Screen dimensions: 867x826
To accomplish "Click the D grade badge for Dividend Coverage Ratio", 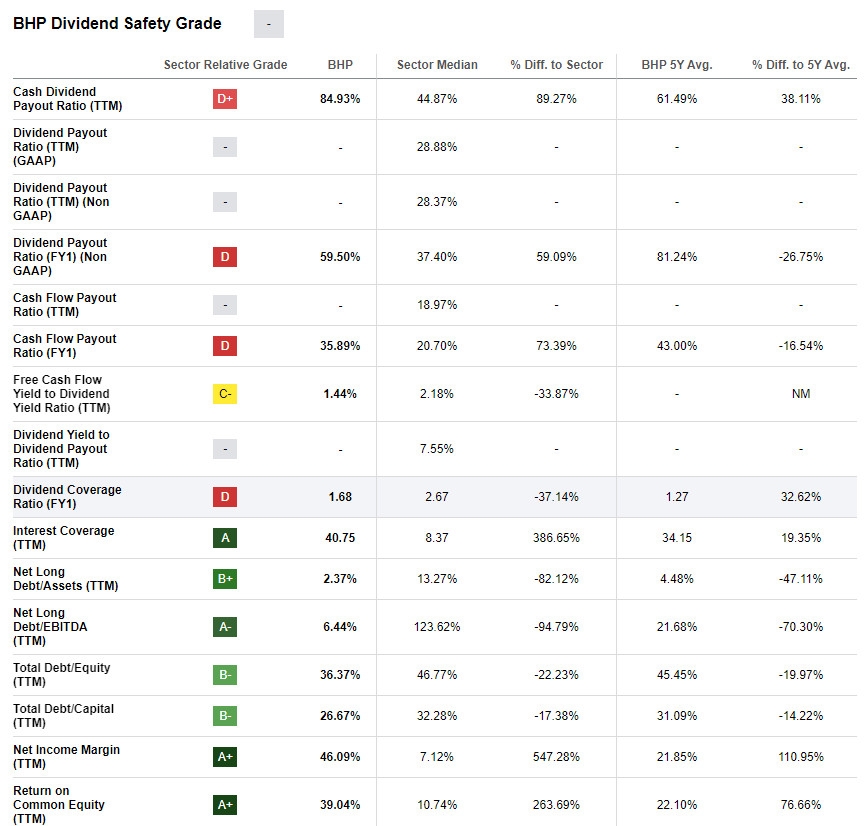I will pyautogui.click(x=225, y=497).
